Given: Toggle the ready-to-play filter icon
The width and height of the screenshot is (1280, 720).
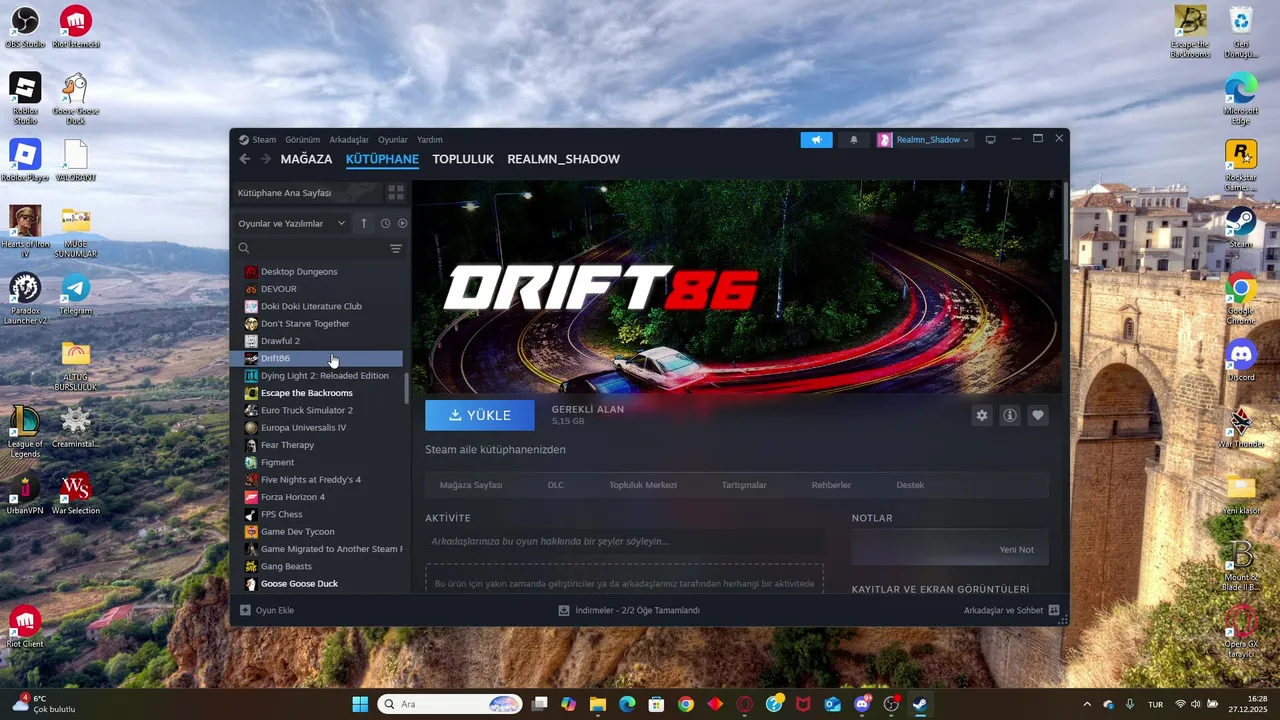Looking at the screenshot, I should coord(403,223).
